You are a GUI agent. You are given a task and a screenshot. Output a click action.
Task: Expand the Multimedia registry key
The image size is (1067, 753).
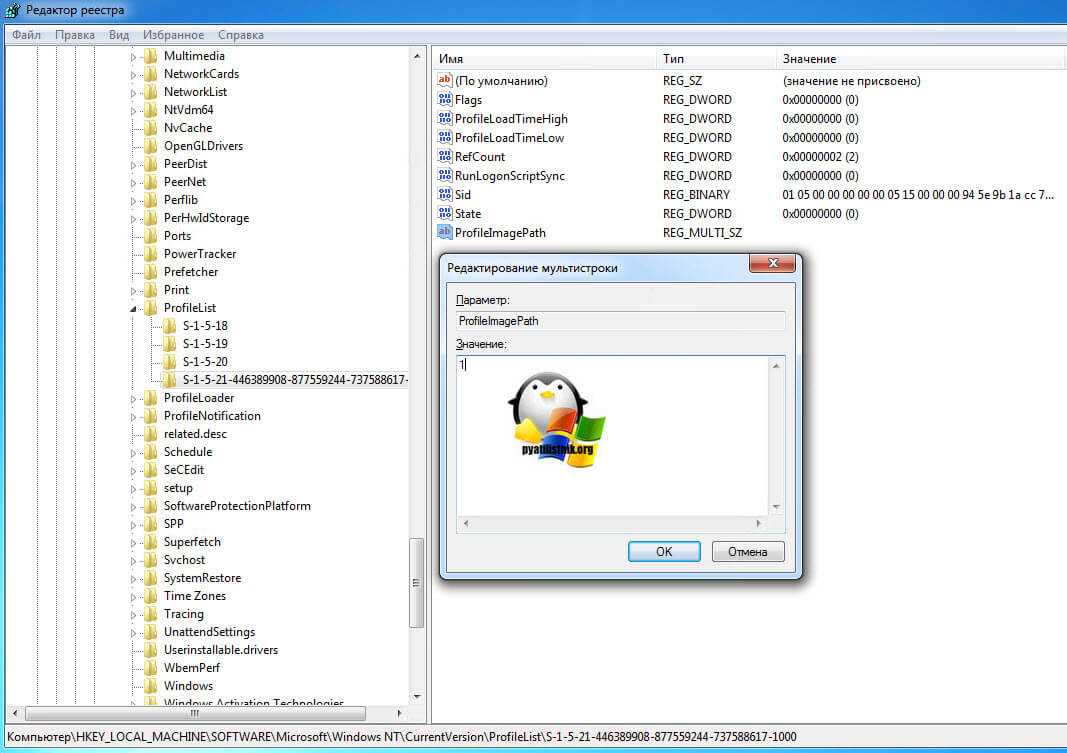click(x=134, y=57)
